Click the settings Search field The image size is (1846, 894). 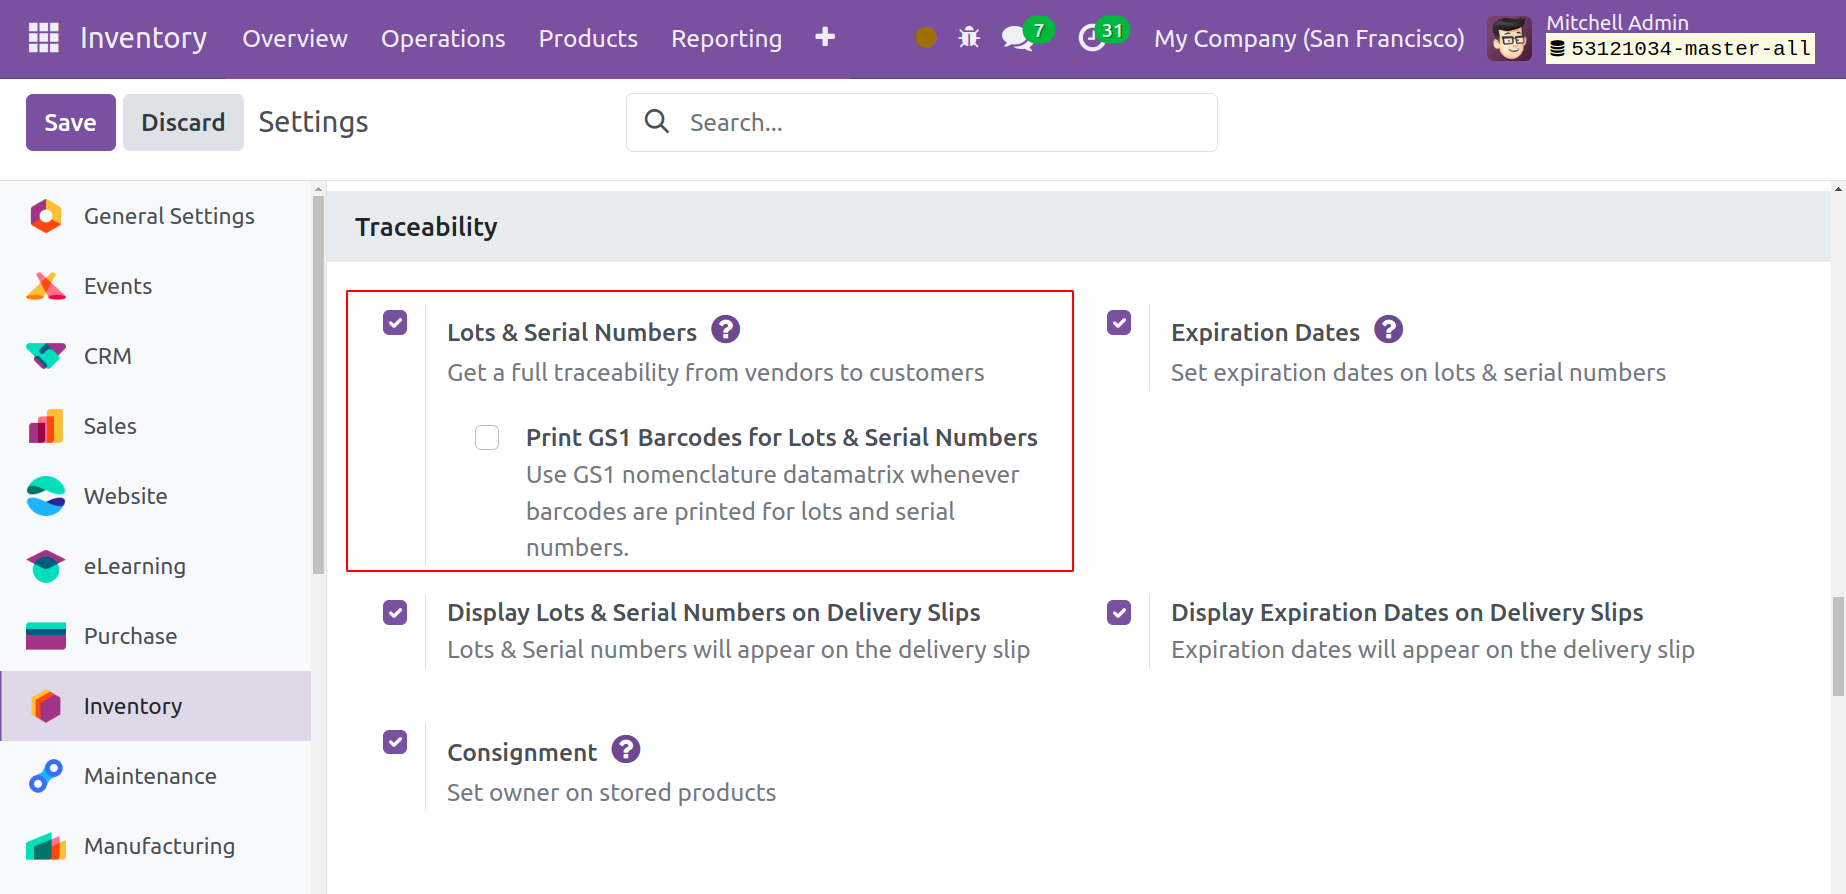tap(940, 122)
